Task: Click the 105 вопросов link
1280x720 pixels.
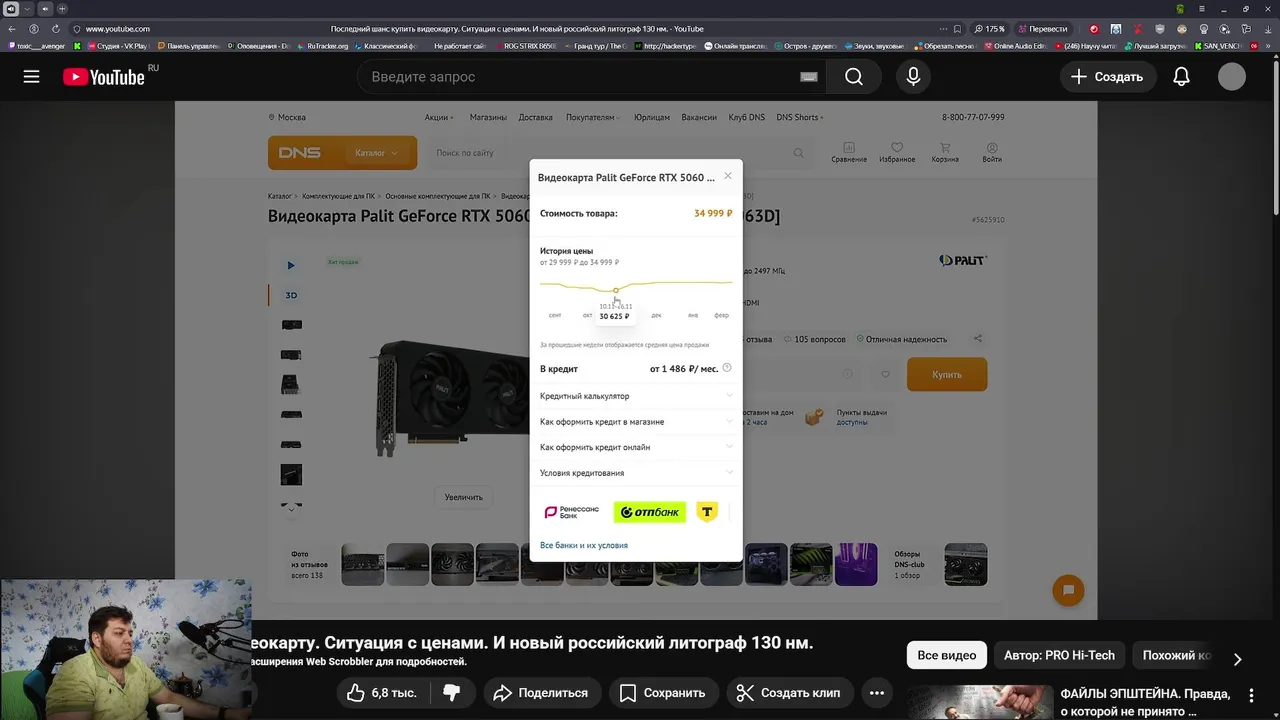Action: [x=815, y=339]
